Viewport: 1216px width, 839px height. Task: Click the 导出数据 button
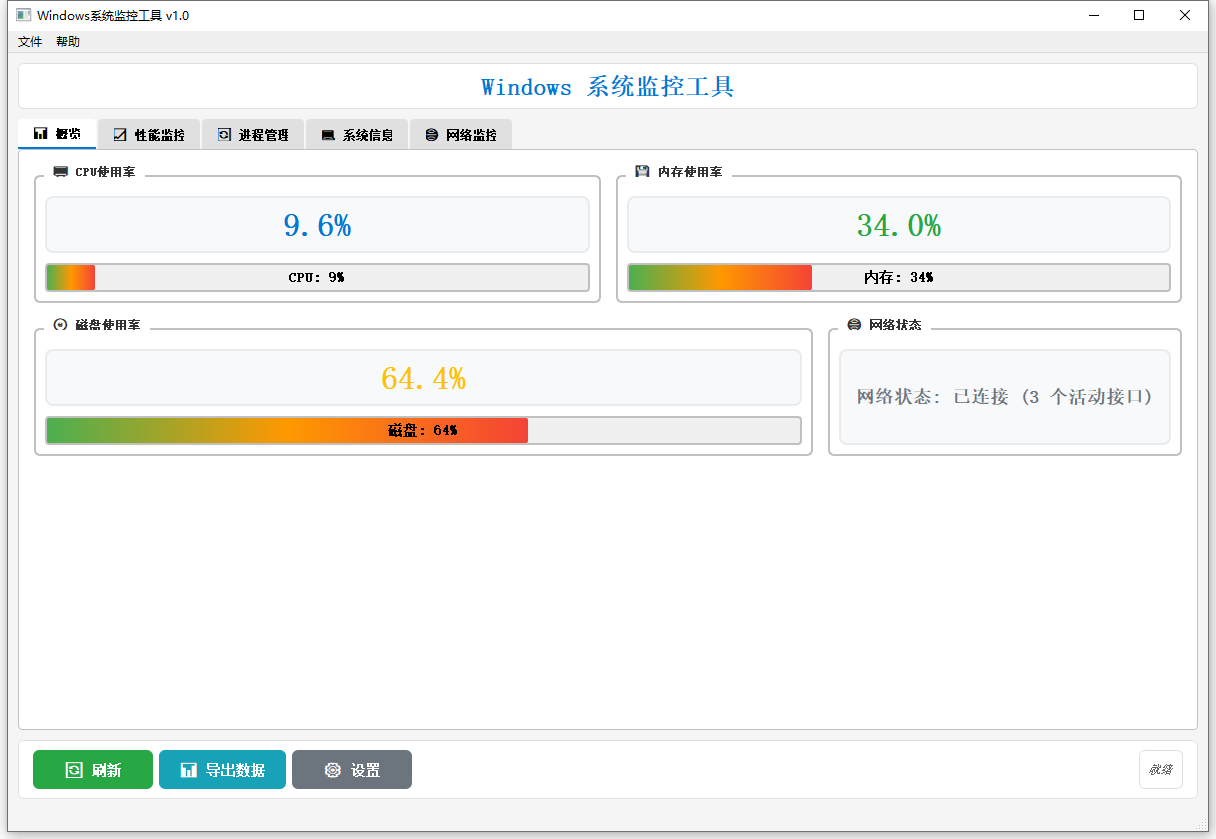tap(222, 770)
